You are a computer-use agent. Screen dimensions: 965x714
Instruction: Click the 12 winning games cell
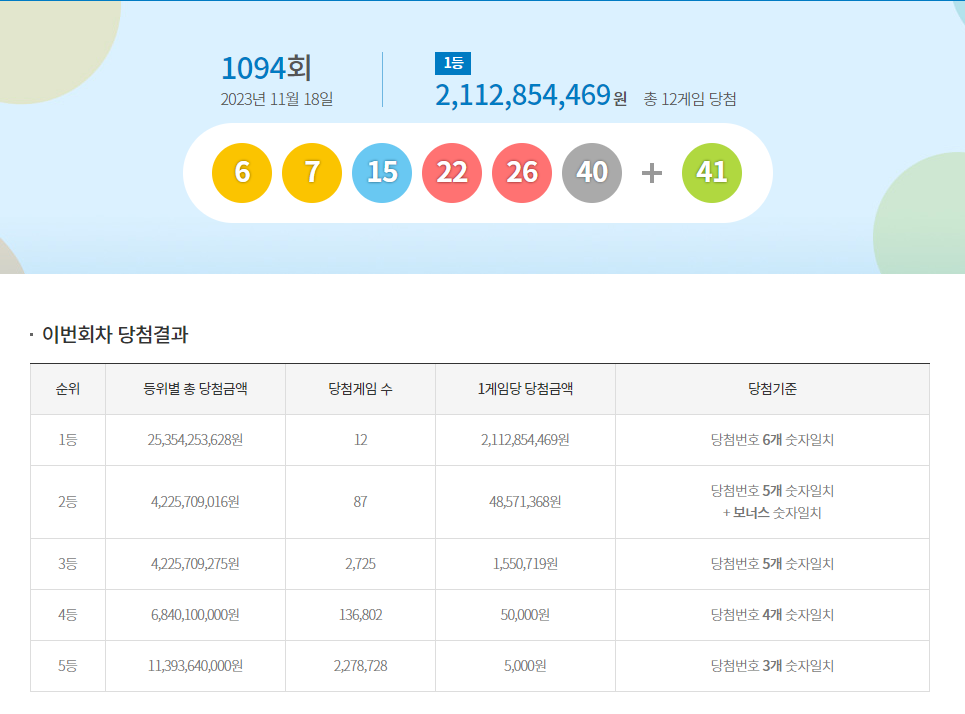tap(360, 440)
